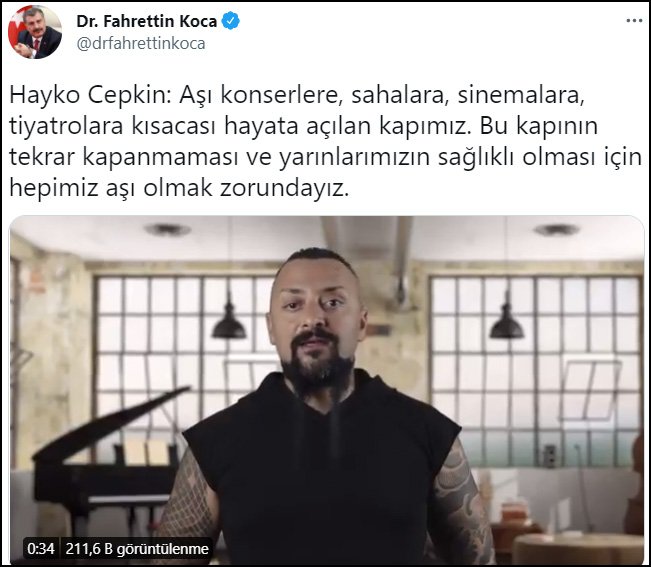Open Dr. Fahrettin Koca's profile avatar

[x=35, y=32]
